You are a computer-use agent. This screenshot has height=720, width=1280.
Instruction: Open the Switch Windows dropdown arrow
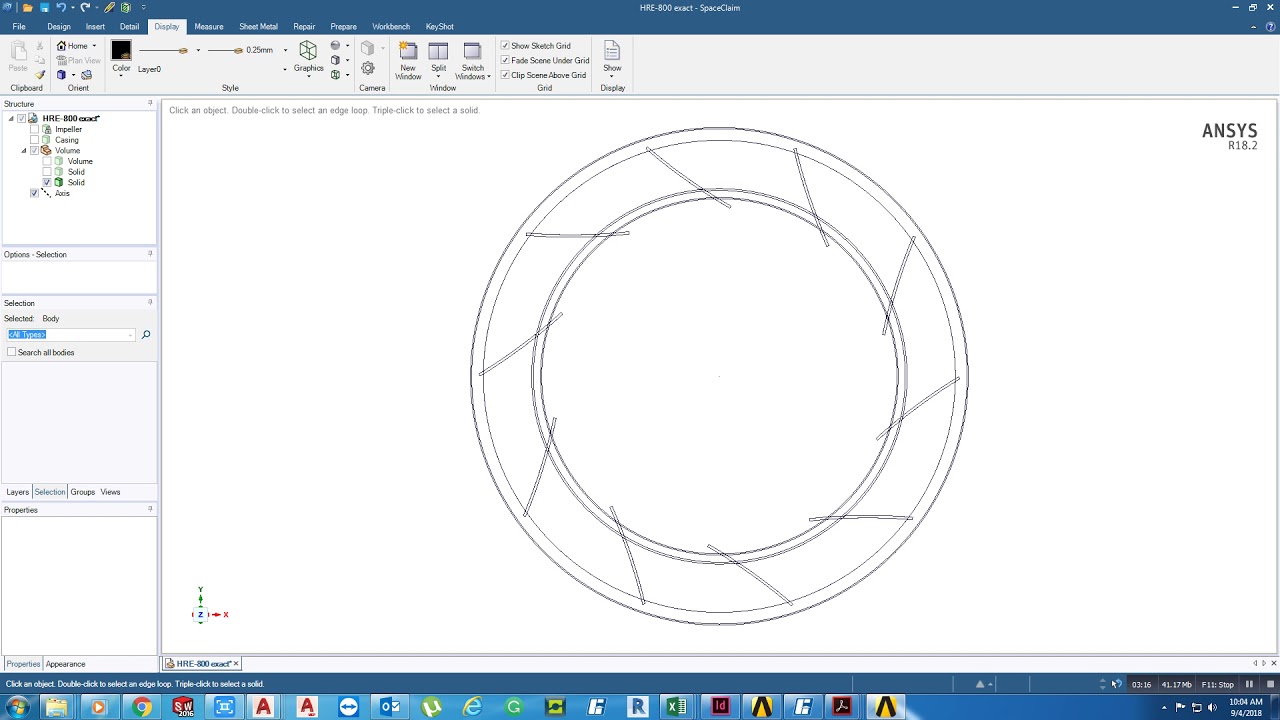pos(488,76)
